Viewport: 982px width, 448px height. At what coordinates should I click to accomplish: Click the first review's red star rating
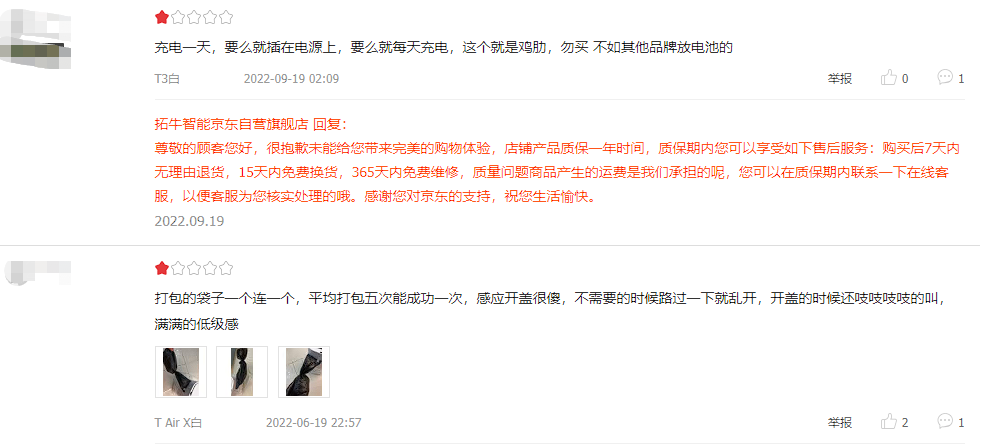[162, 18]
